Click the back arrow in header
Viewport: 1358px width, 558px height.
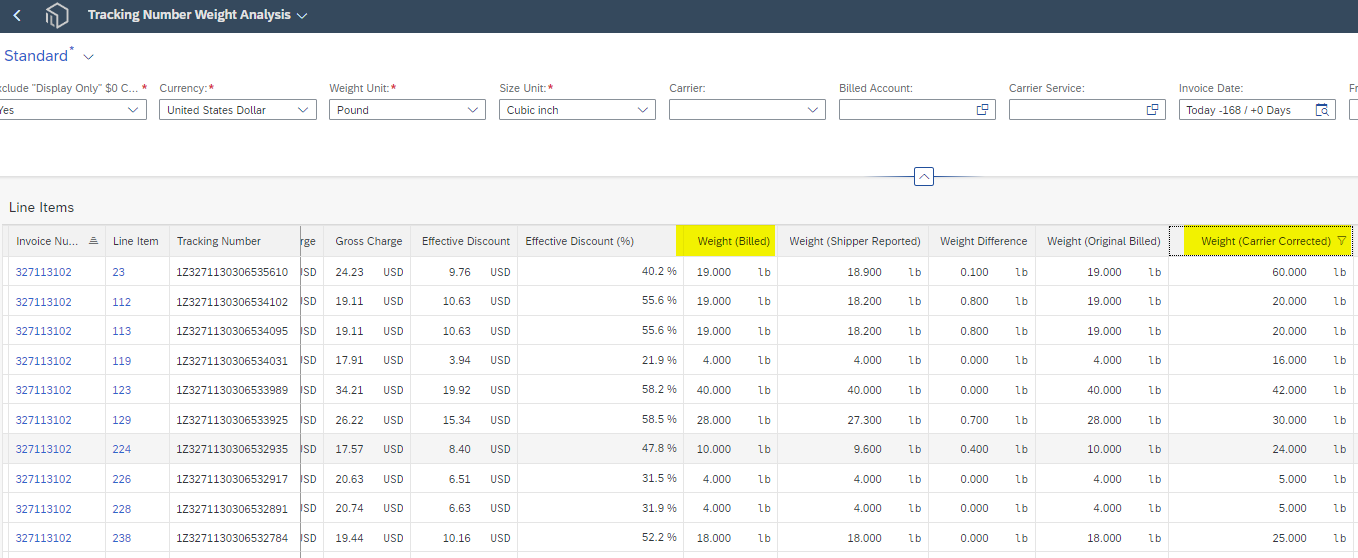[x=17, y=15]
